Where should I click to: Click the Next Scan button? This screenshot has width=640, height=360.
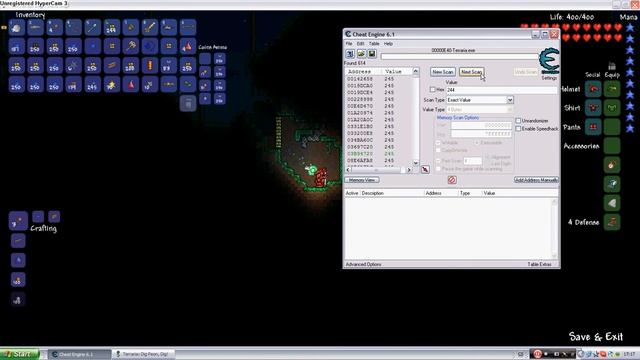coord(471,72)
